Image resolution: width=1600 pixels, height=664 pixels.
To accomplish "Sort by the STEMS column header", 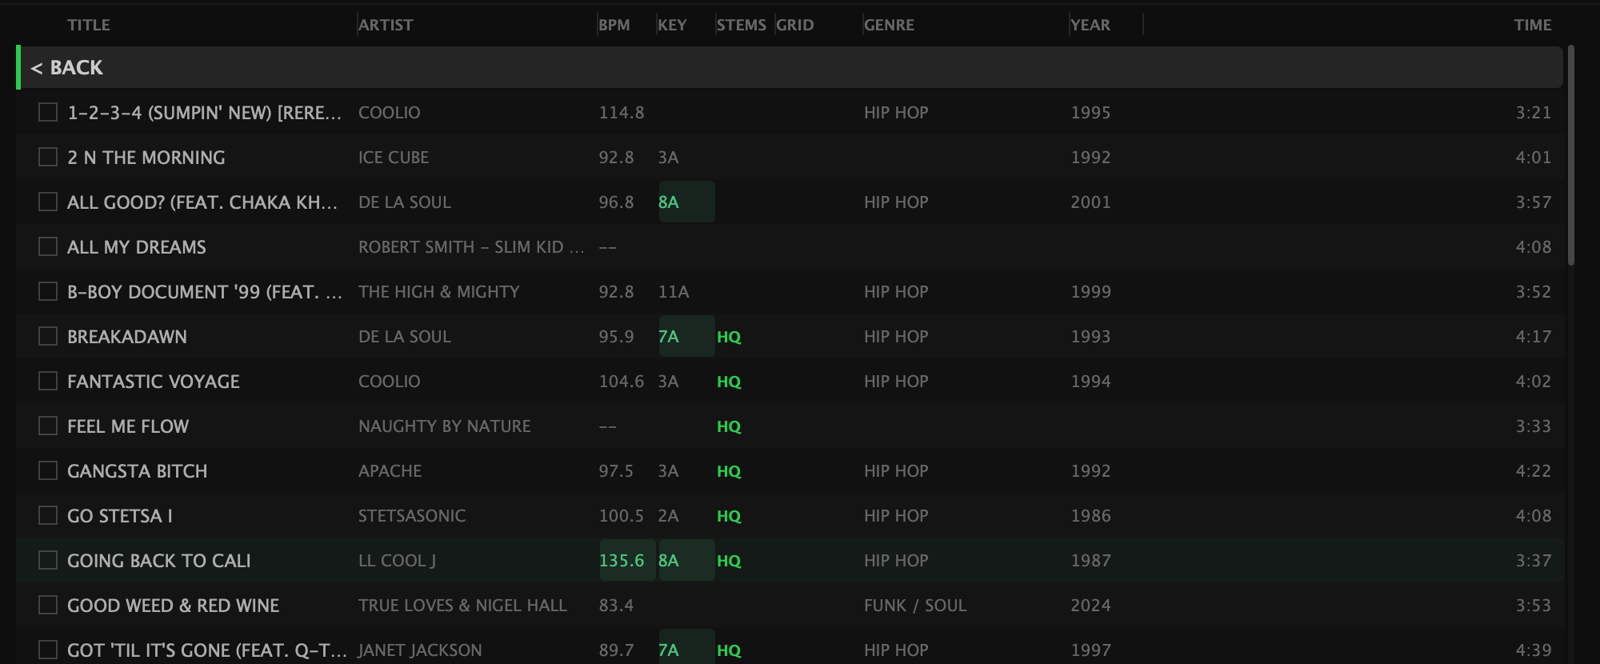I will (x=741, y=25).
